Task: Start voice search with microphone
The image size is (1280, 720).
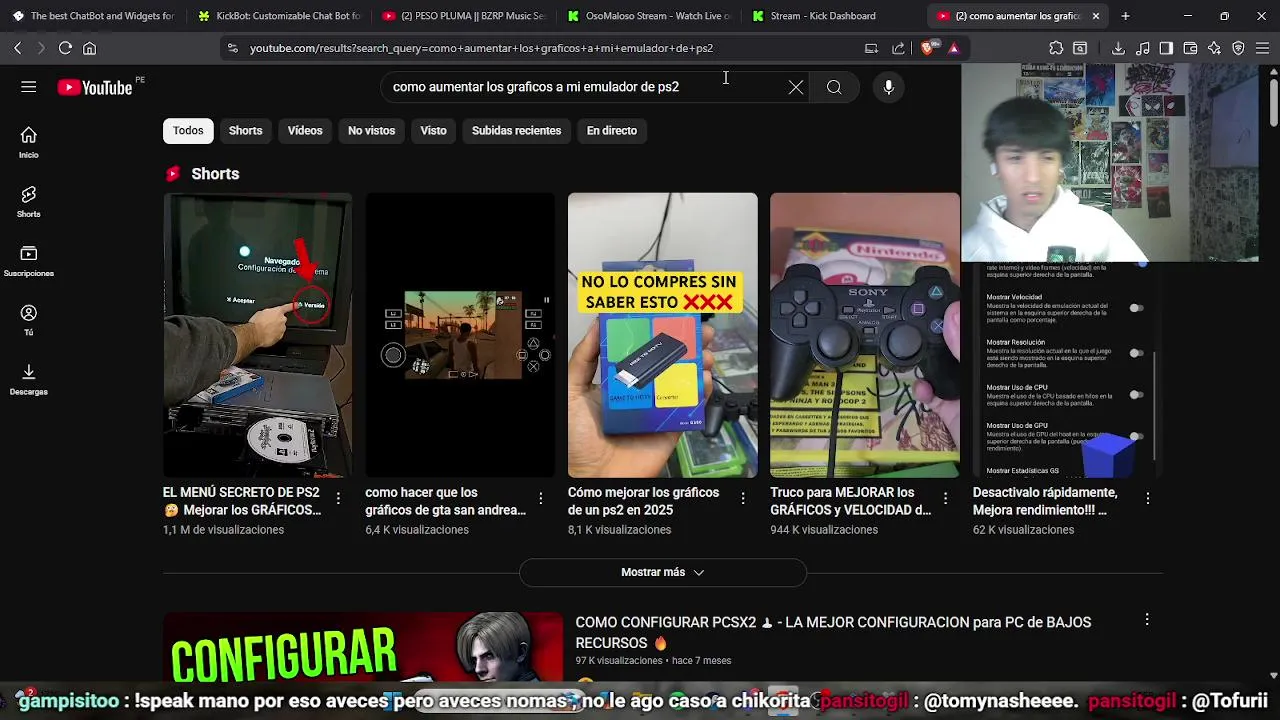Action: [x=888, y=87]
